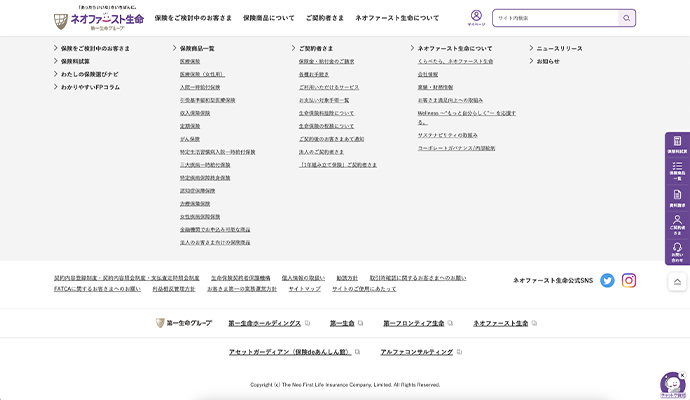Open the ニュースリリース link
This screenshot has height=400, width=690.
pyautogui.click(x=559, y=48)
